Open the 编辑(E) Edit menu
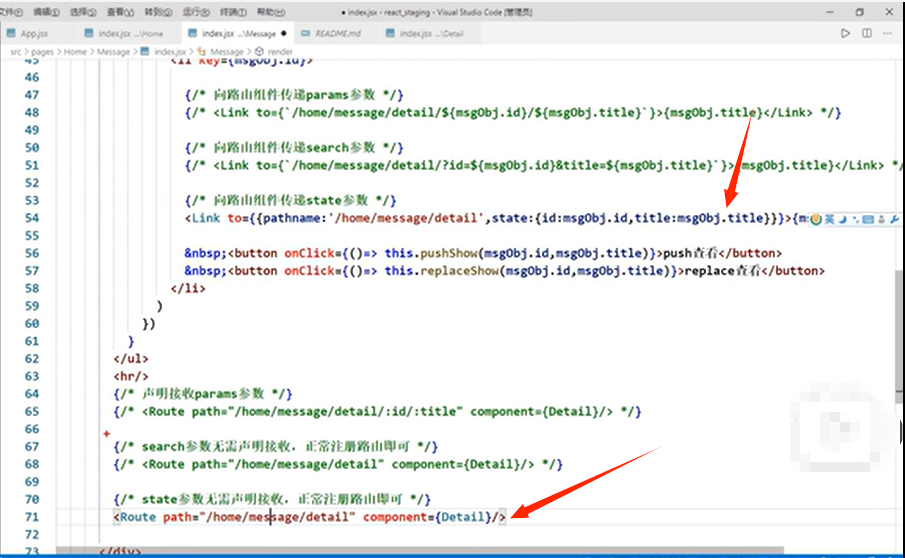 (x=46, y=12)
